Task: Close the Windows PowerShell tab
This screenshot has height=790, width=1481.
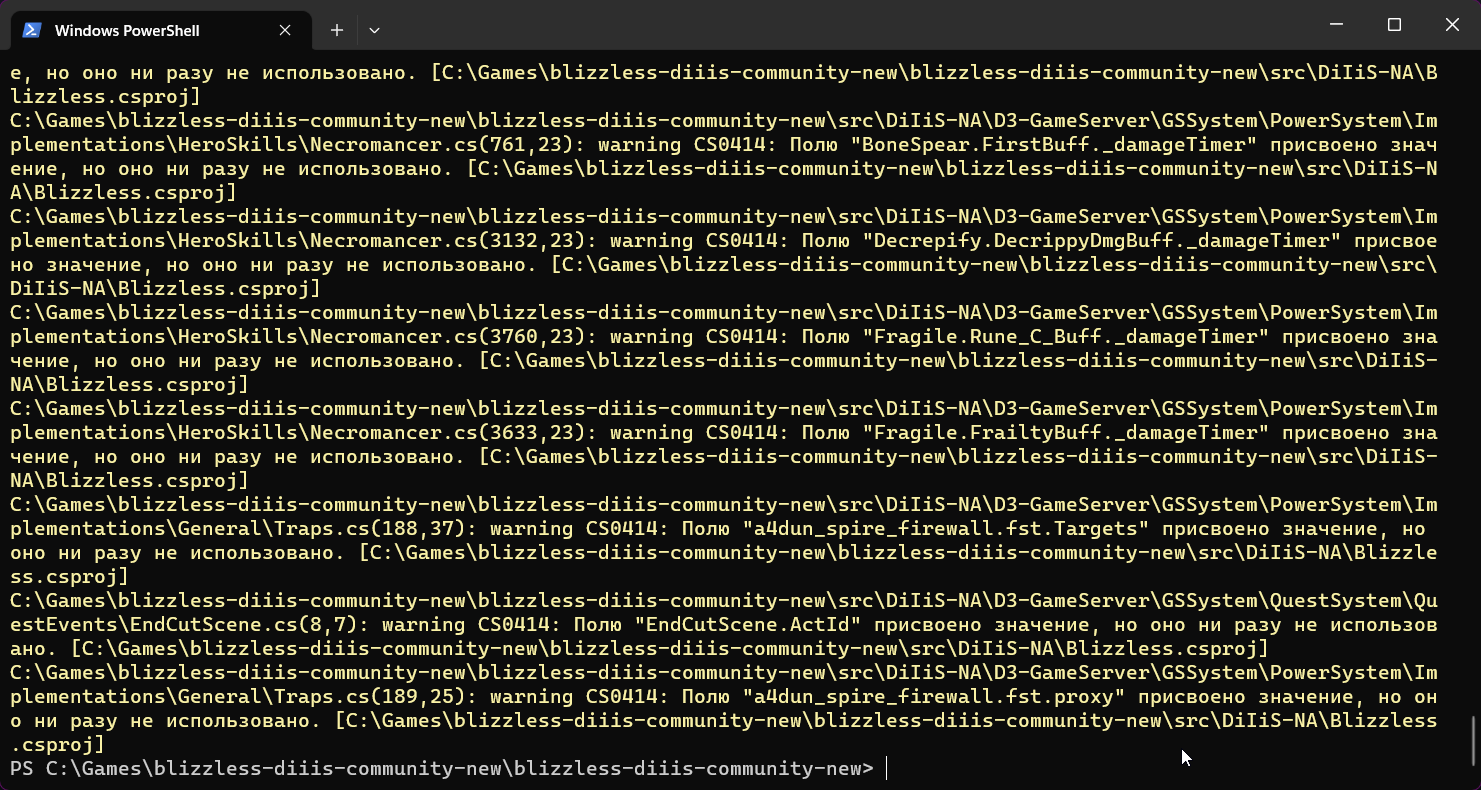Action: (x=285, y=30)
